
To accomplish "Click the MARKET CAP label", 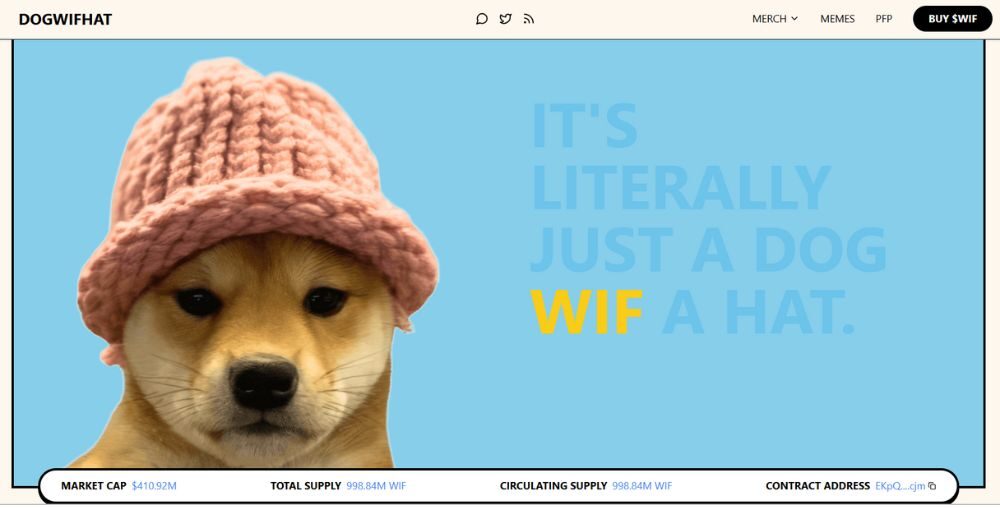I will [x=94, y=486].
